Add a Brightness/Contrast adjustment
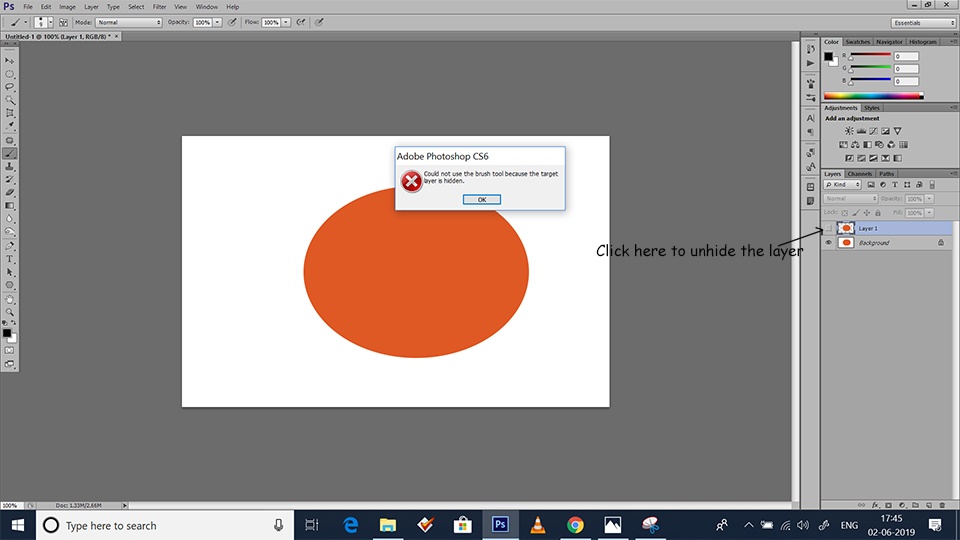 pos(849,131)
